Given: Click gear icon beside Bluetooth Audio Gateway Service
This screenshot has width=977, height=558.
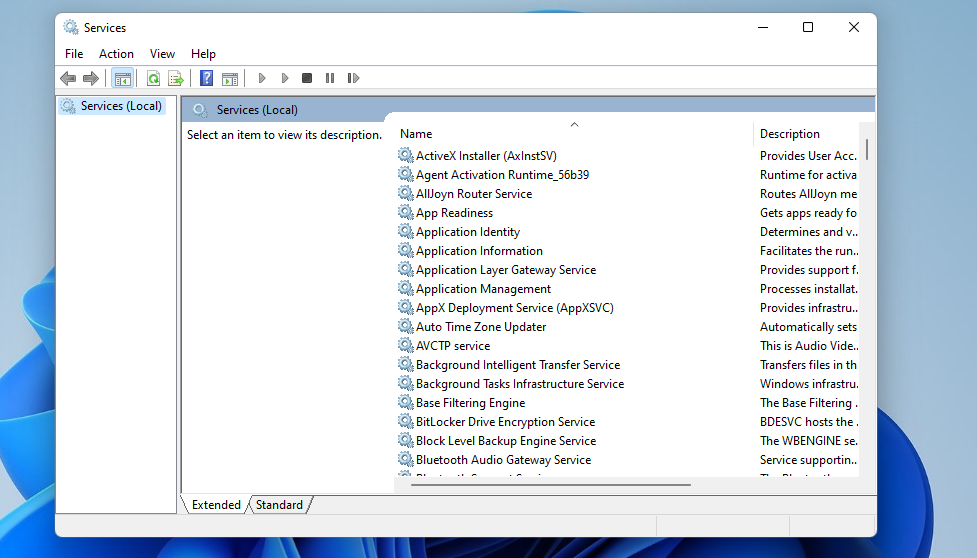Looking at the screenshot, I should 406,459.
